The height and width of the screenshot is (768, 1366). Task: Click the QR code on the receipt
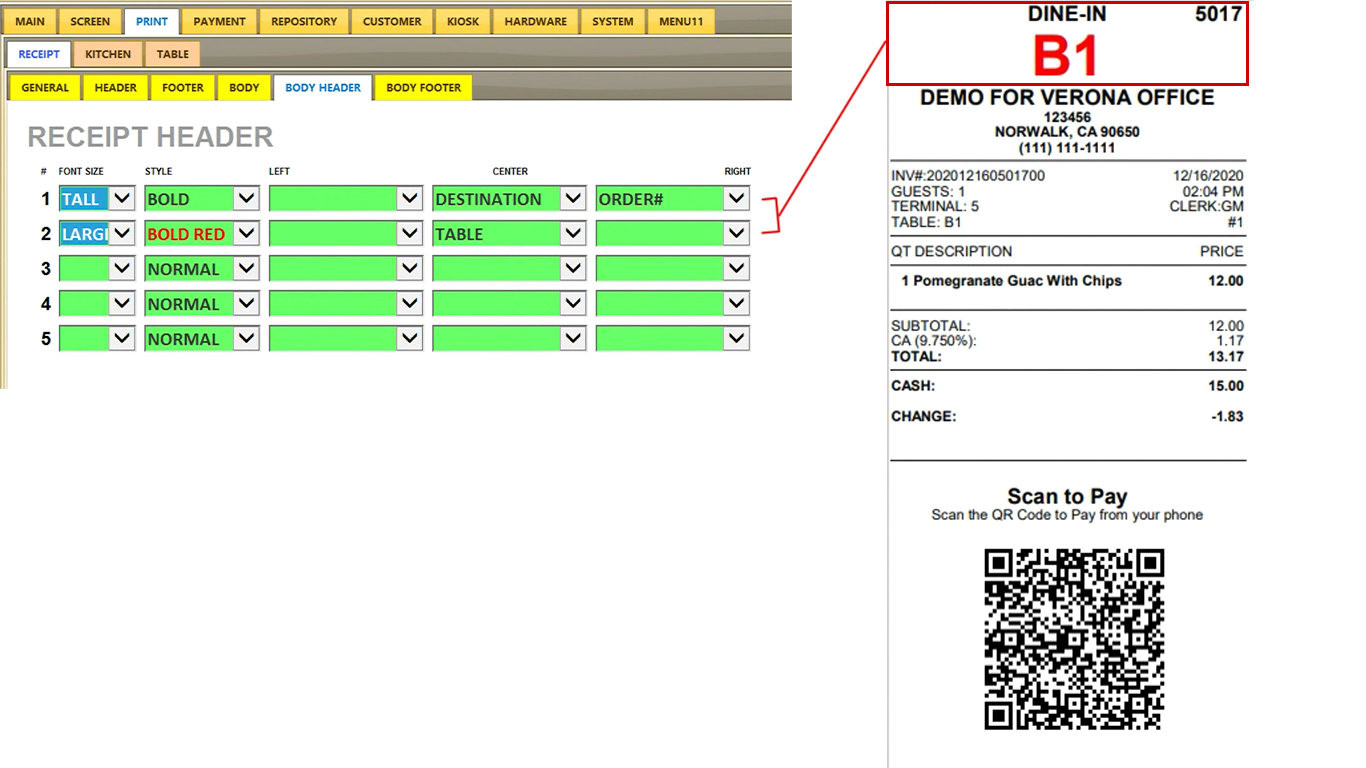[1074, 639]
